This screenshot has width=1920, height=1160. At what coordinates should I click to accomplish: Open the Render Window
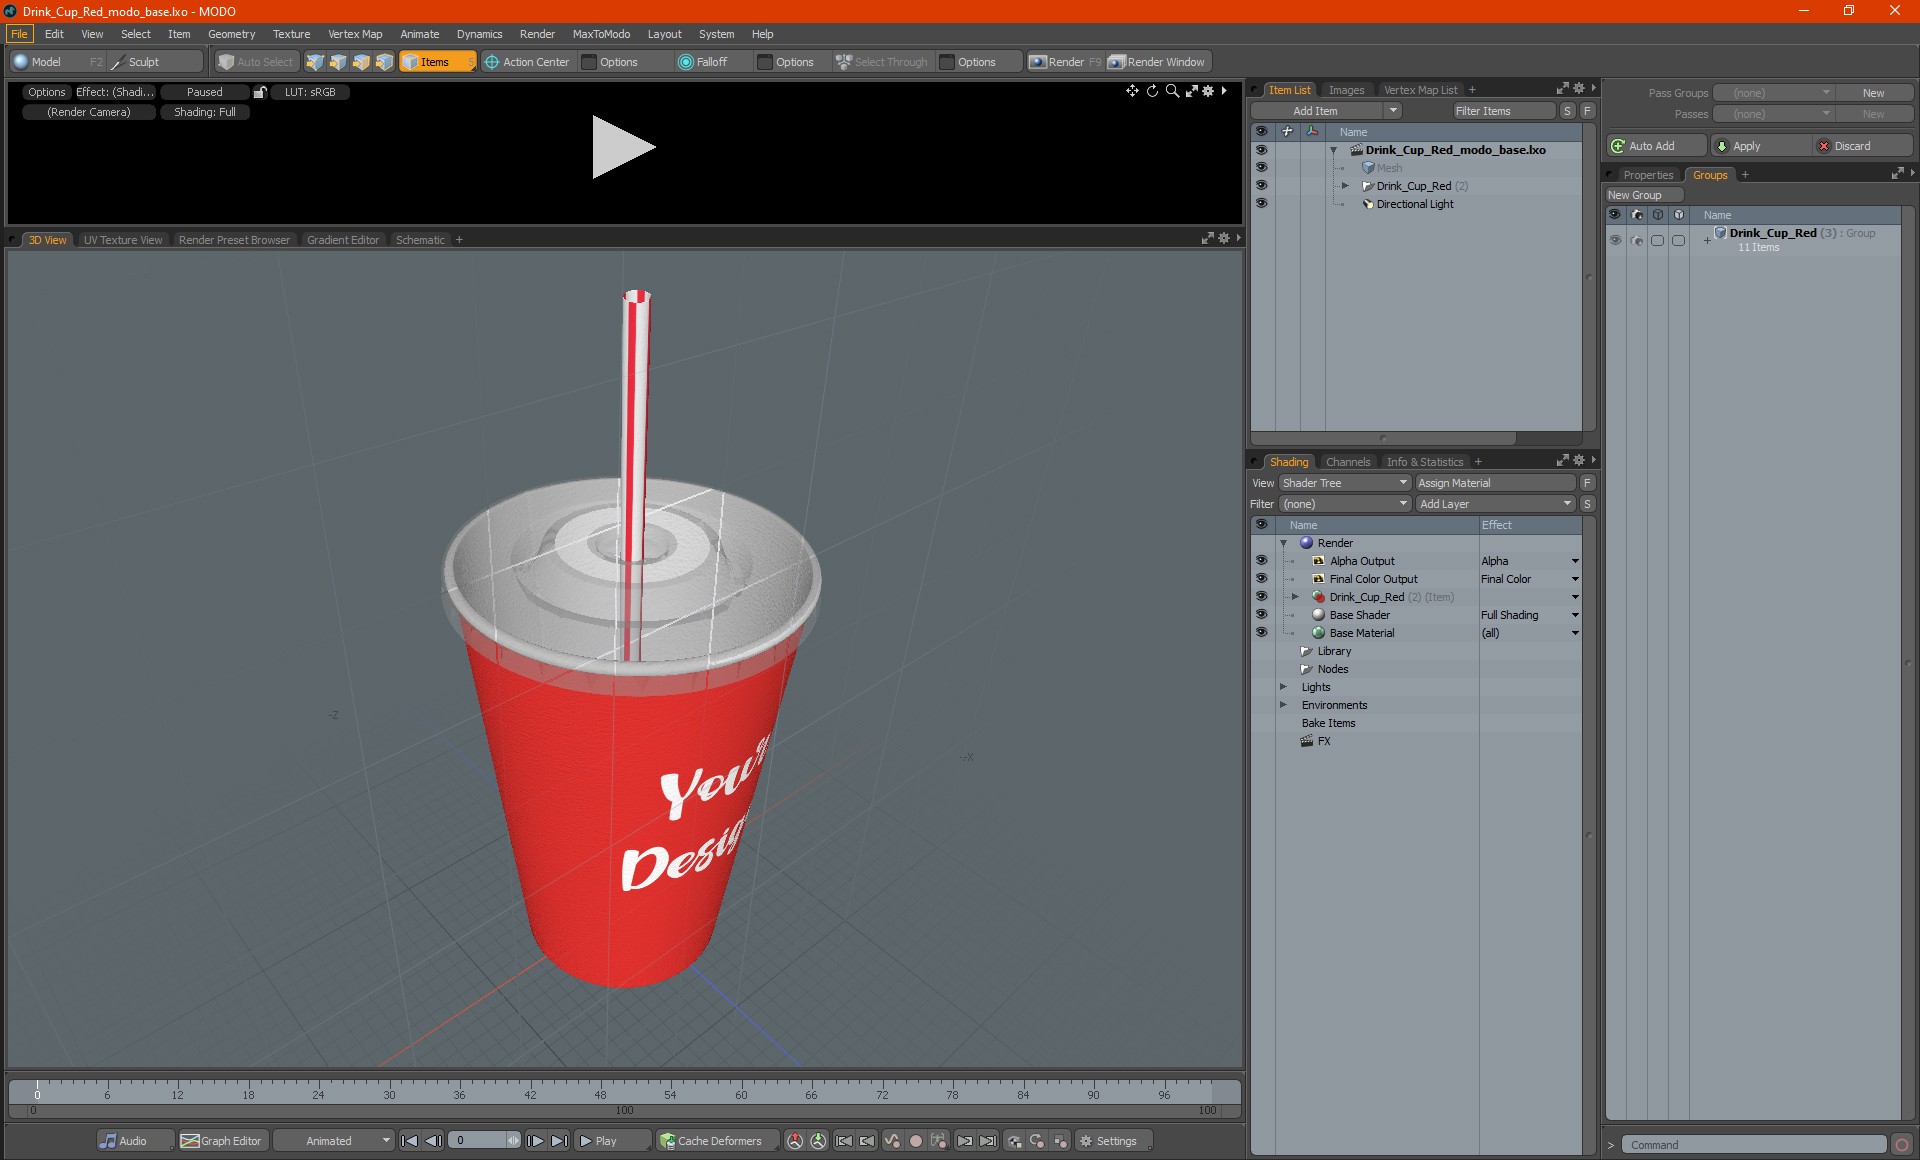[x=1158, y=62]
